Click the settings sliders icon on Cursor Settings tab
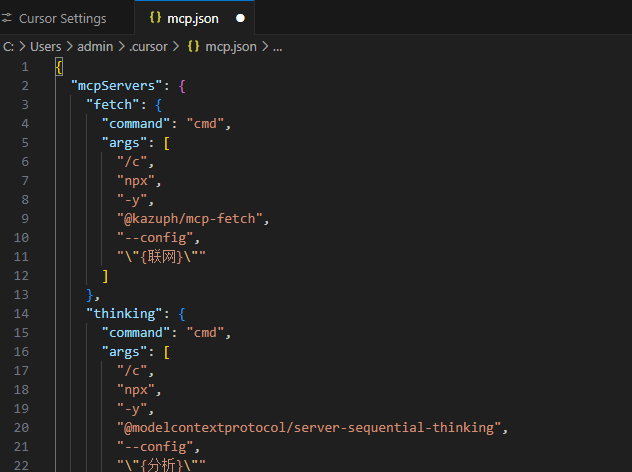This screenshot has height=472, width=632. (6, 18)
